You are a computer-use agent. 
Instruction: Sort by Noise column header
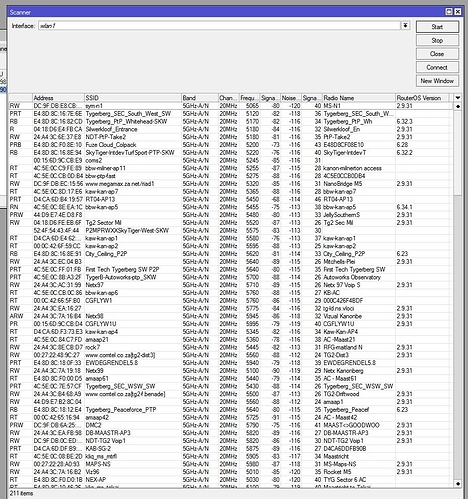[x=291, y=98]
